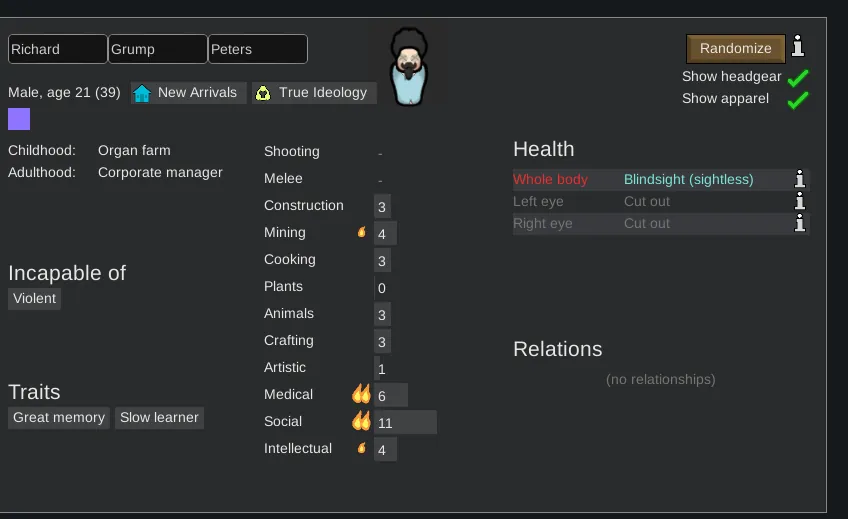Edit the nickname field Grump
848x519 pixels.
pos(158,49)
